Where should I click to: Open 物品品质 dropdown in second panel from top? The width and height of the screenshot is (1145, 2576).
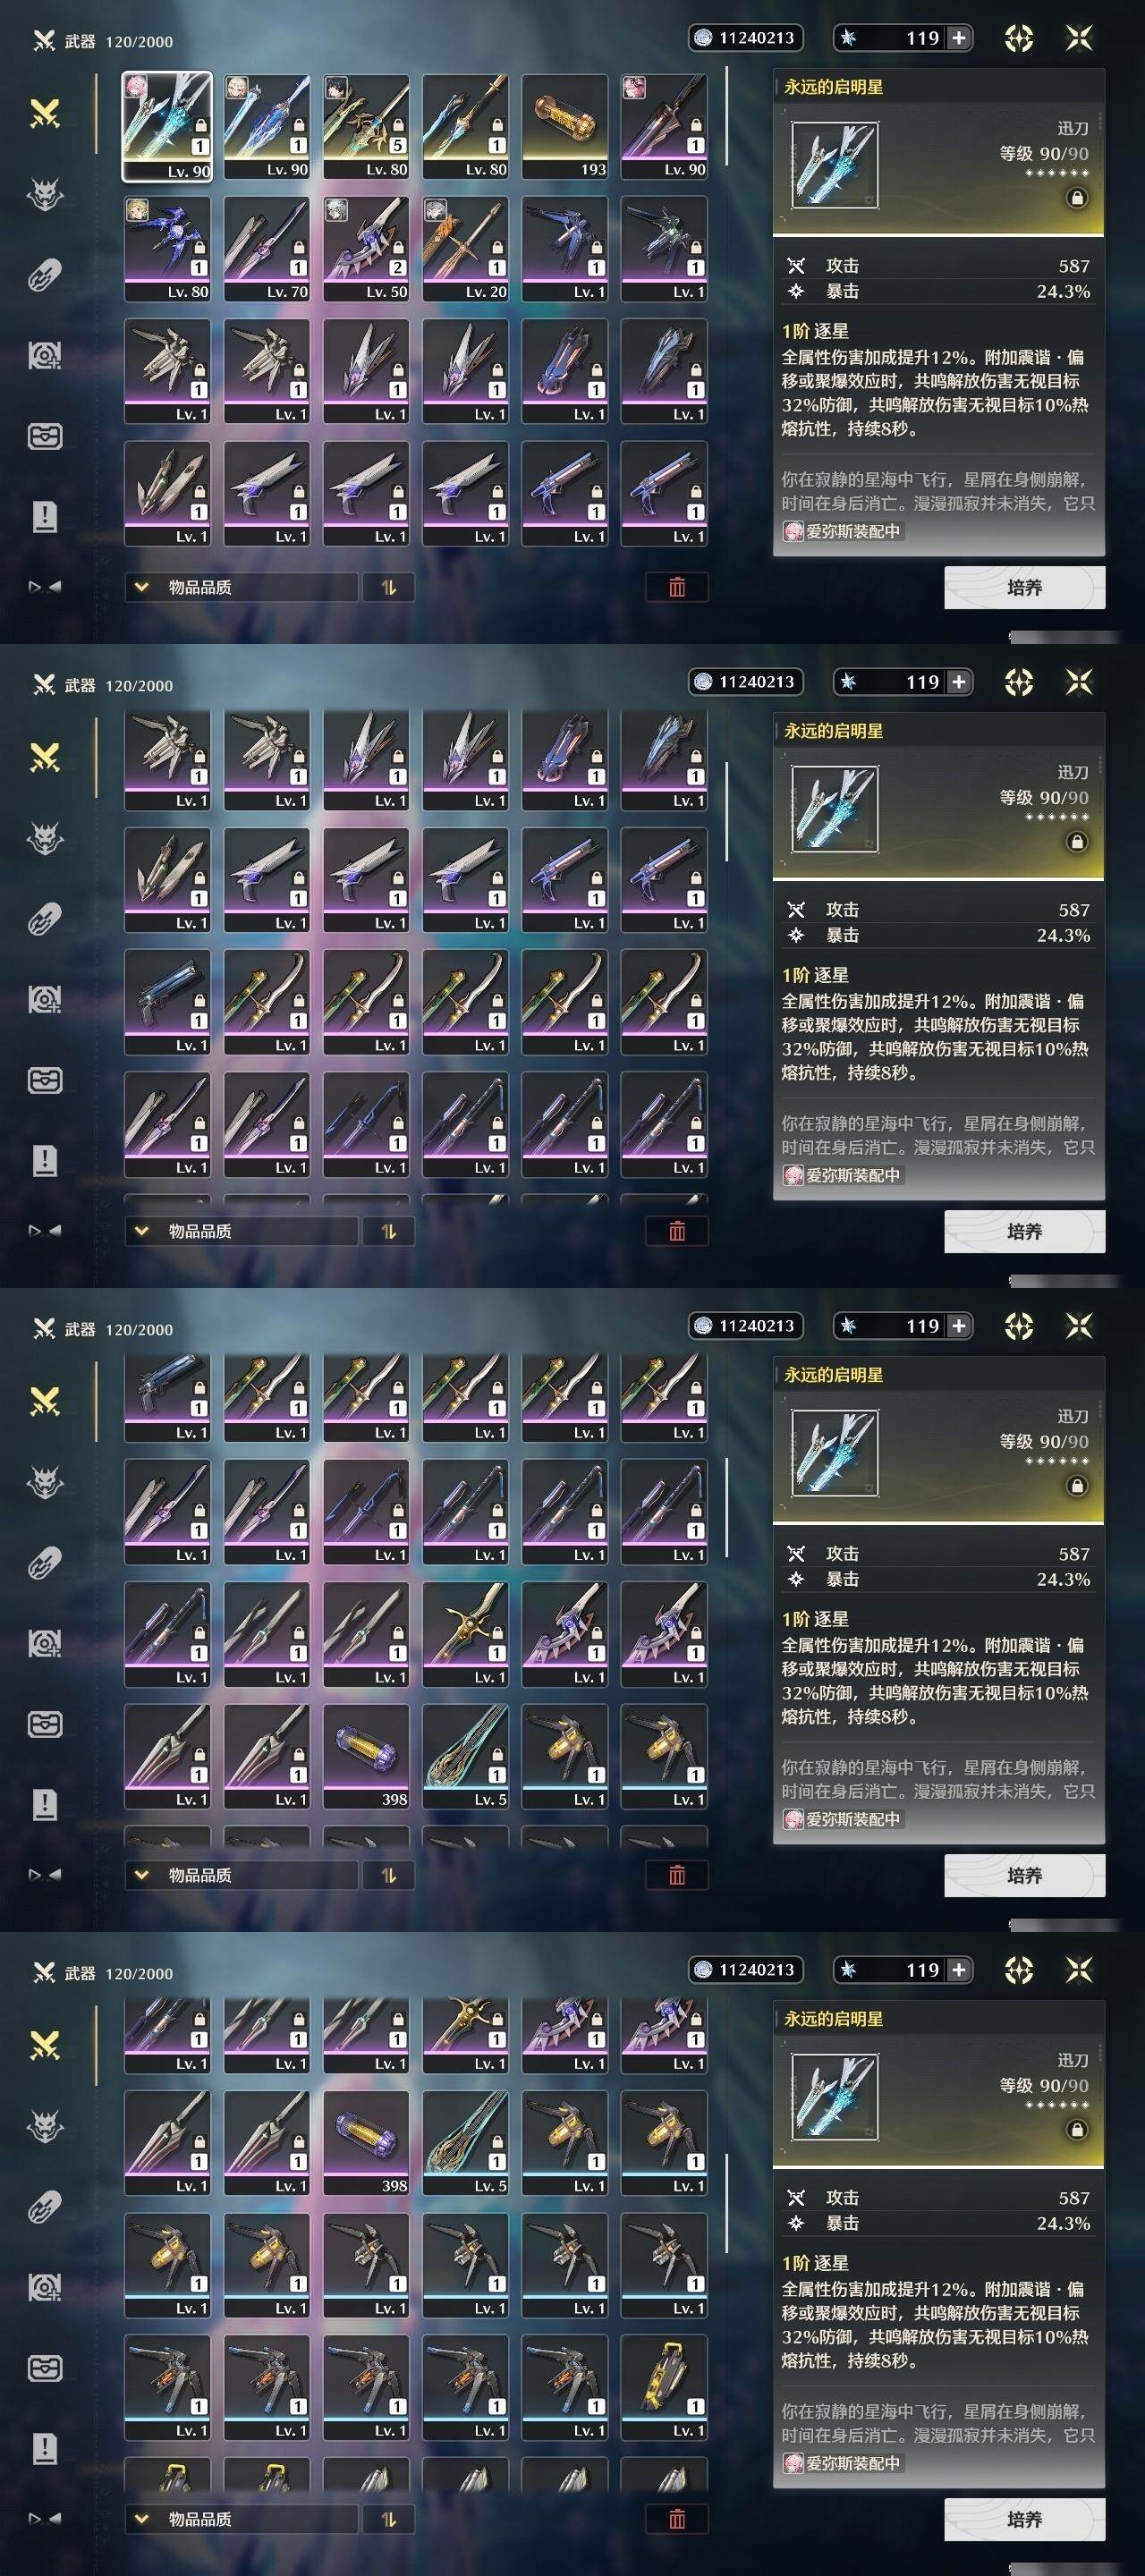click(x=241, y=1231)
